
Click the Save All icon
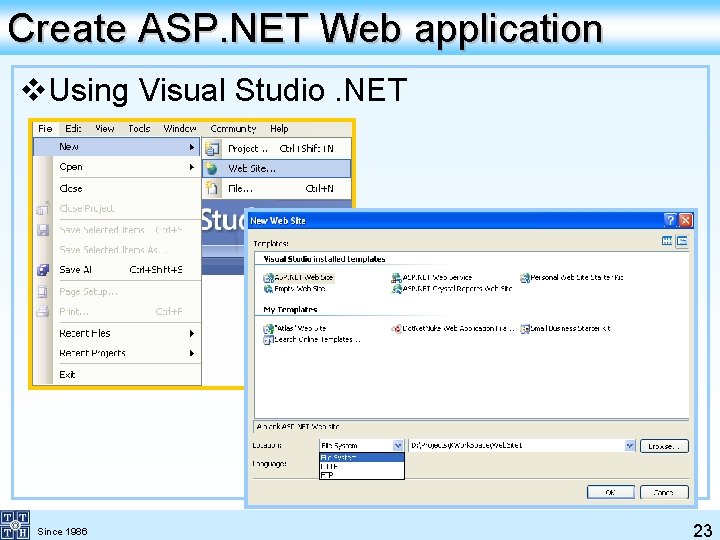click(x=43, y=270)
